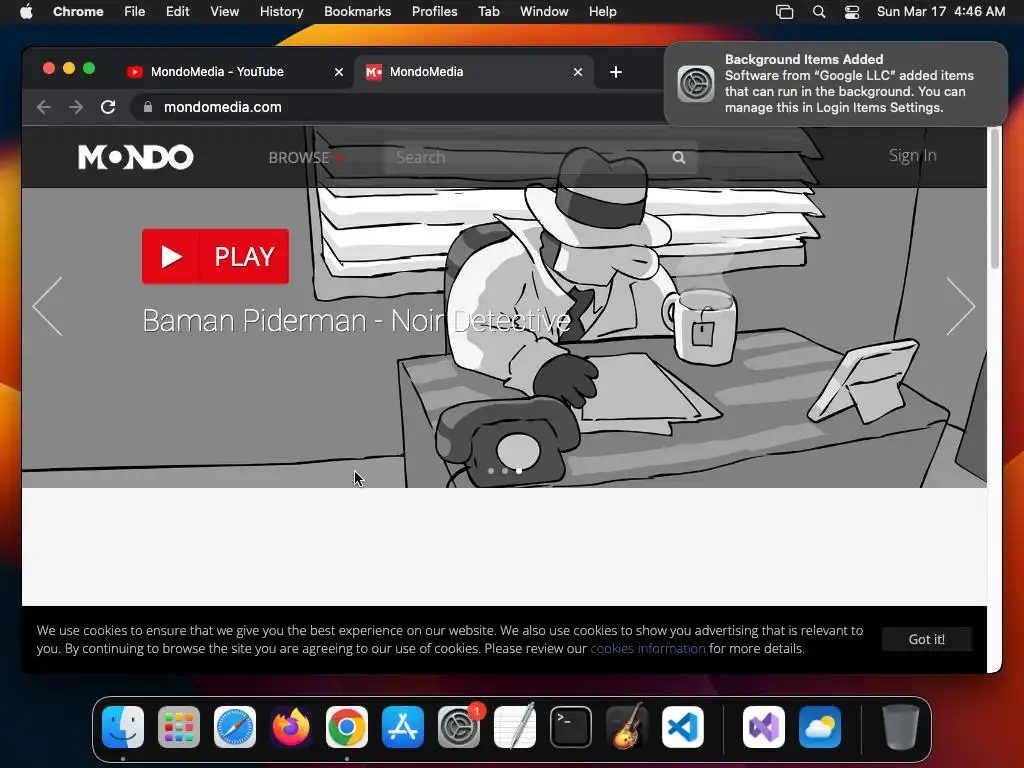Open the Bookmarks menu

(x=357, y=12)
